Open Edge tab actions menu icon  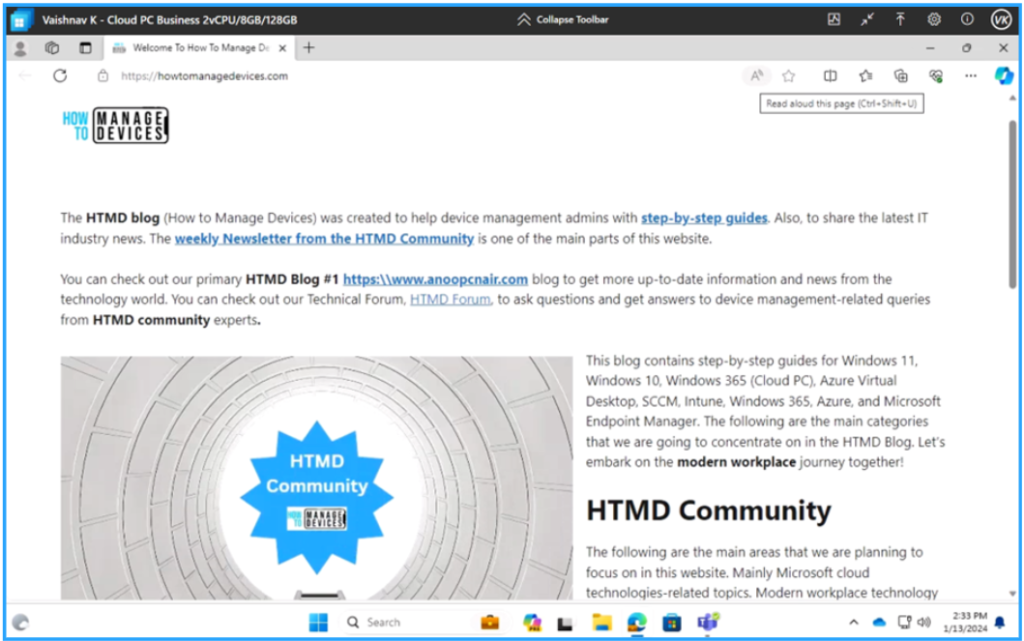(86, 48)
